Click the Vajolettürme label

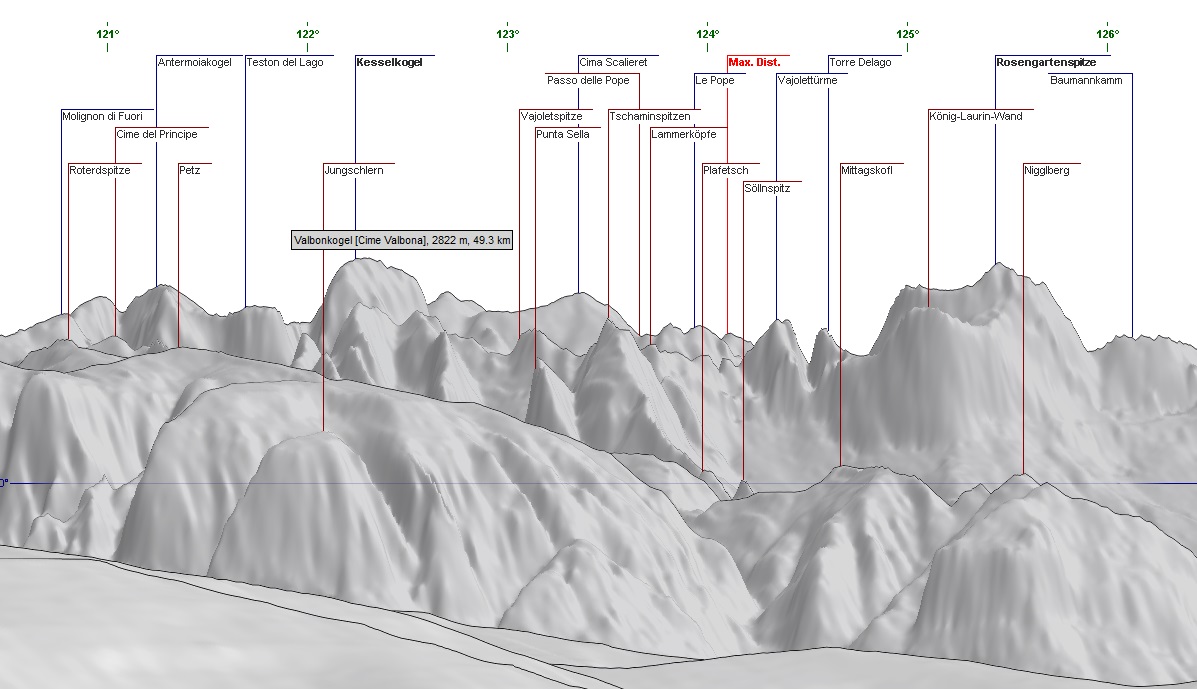[806, 80]
